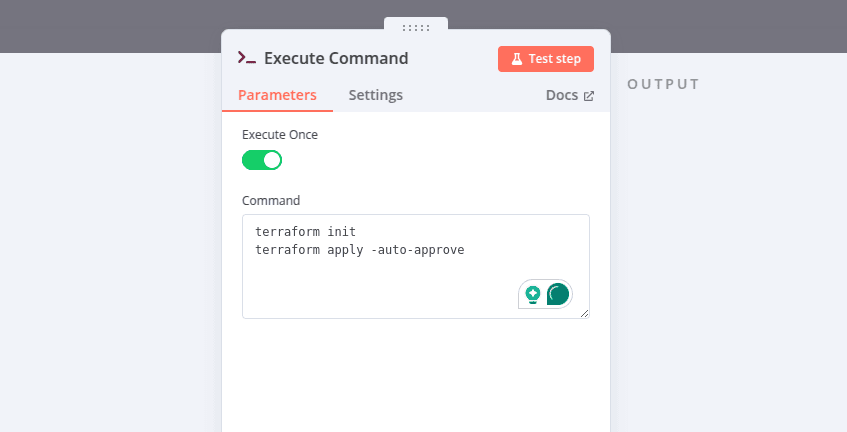Place cursor on the 'terraform init' line

pos(299,232)
